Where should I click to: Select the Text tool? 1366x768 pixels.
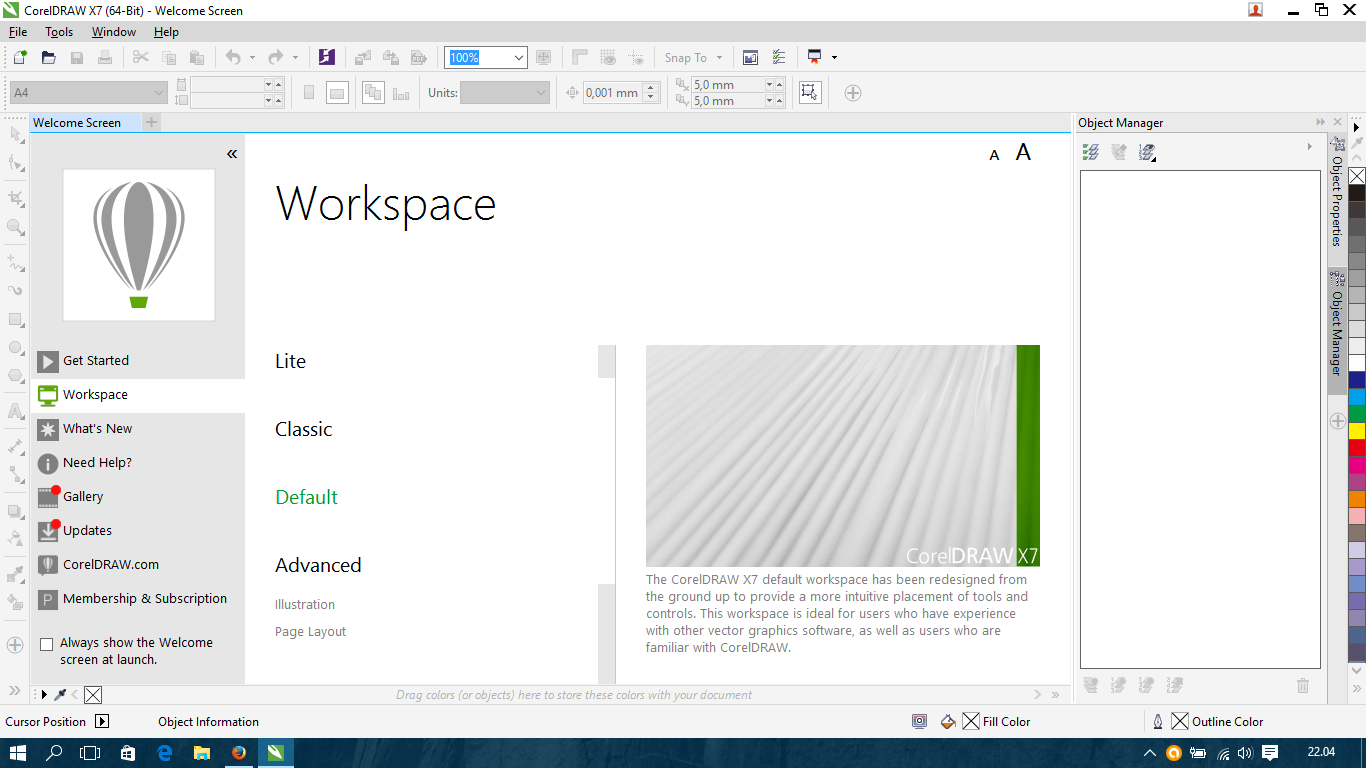coord(15,411)
